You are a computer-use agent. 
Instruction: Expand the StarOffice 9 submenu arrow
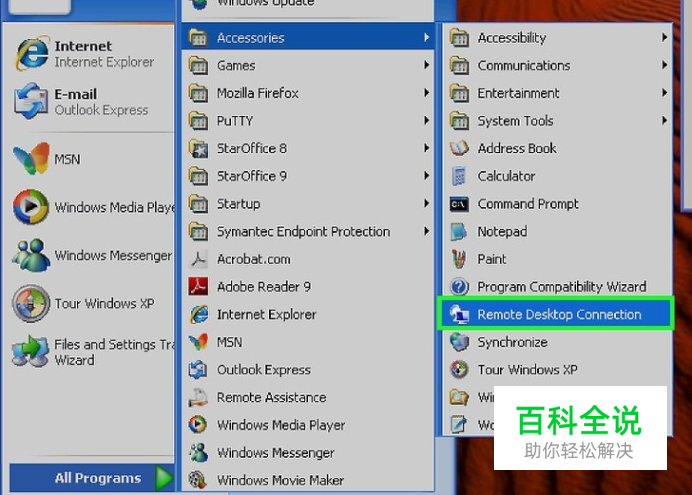426,176
